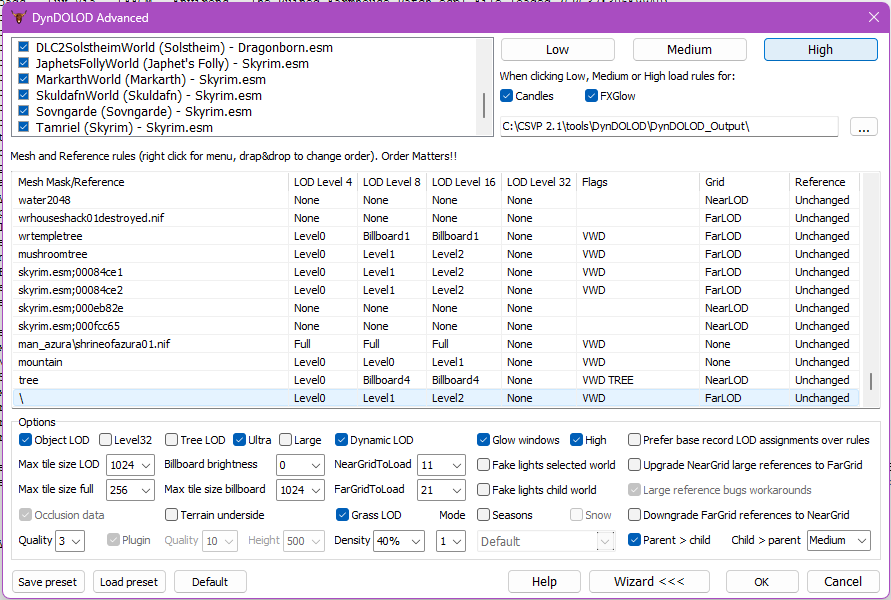
Task: Select the High preset button
Action: [820, 50]
